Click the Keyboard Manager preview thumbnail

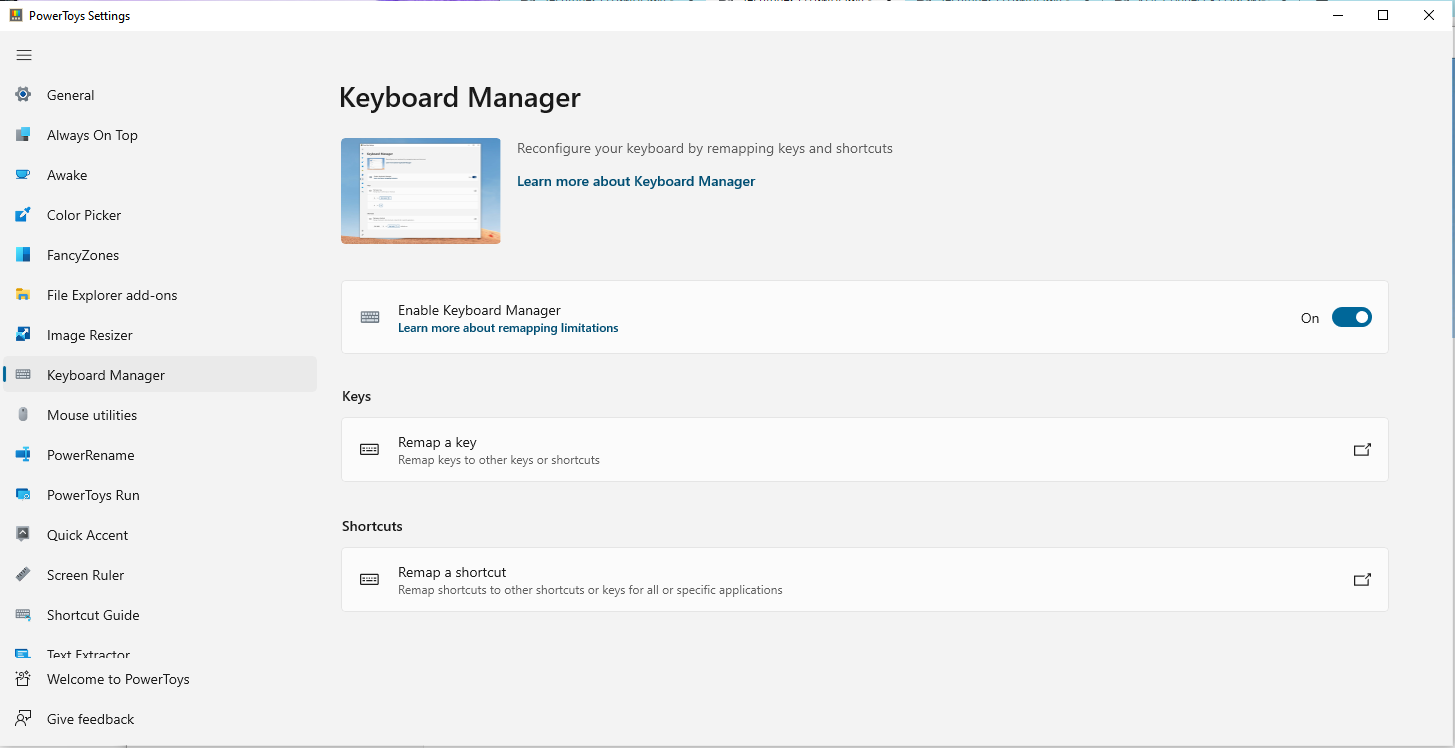pyautogui.click(x=421, y=191)
